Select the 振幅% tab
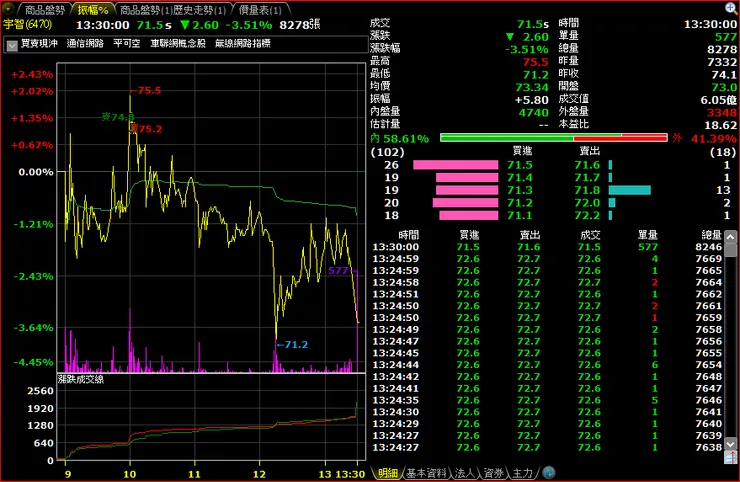Screen dimensions: 740x482 click(93, 10)
